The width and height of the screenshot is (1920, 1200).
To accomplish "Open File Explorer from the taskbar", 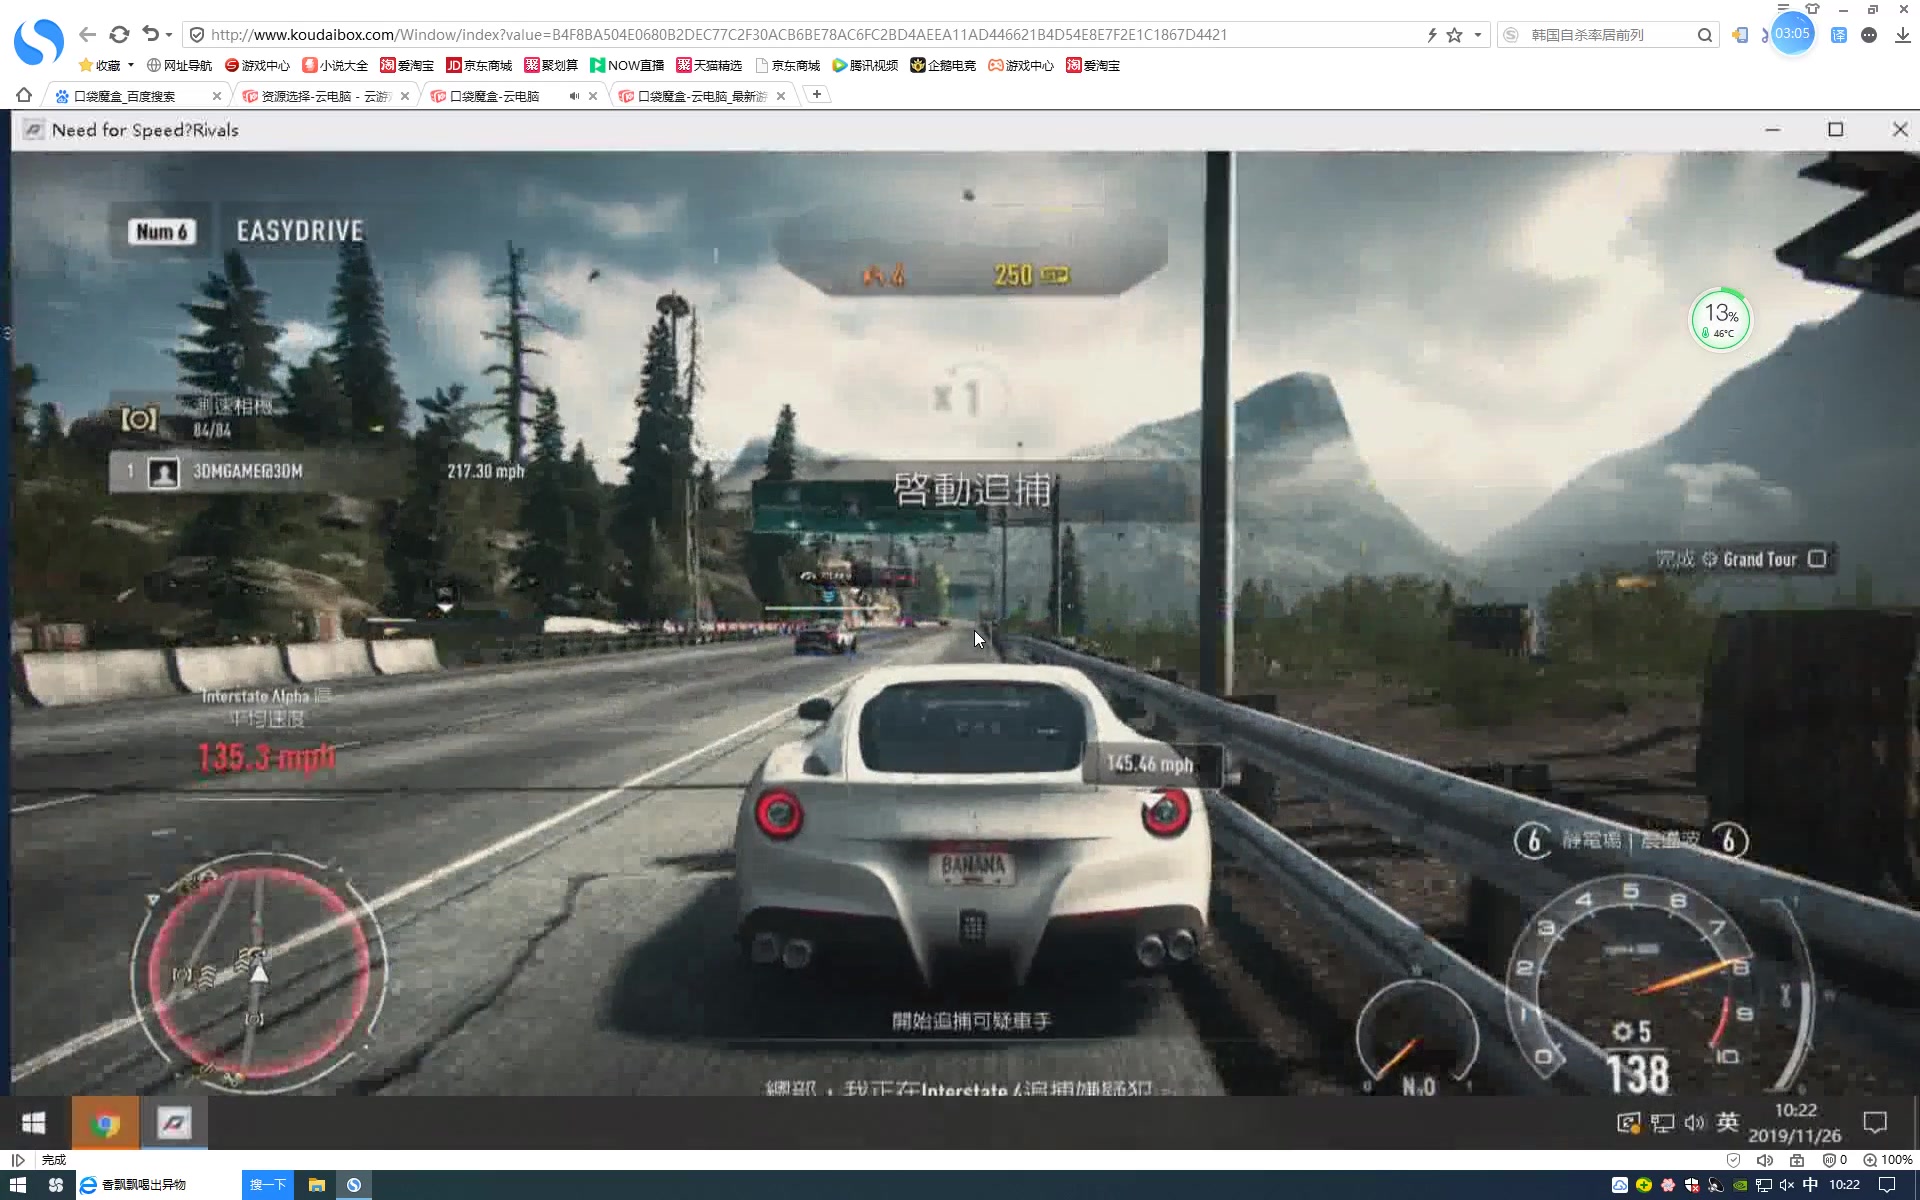I will (317, 1185).
